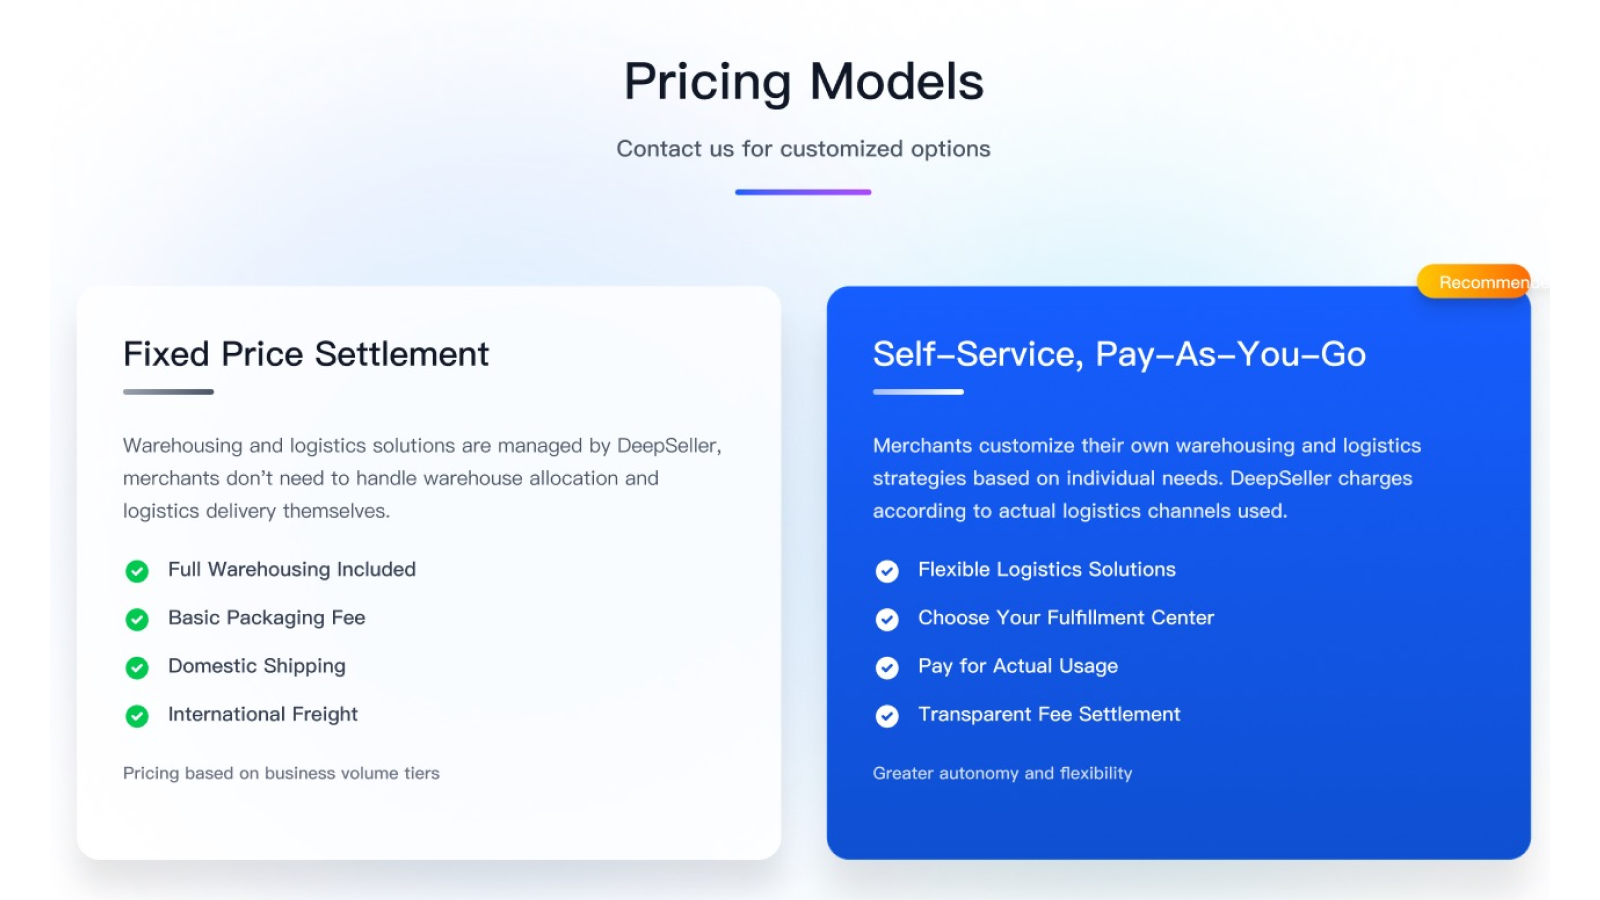This screenshot has height=900, width=1600.
Task: Select the Self-Service, Pay-As-You-Go heading
Action: pos(1119,354)
